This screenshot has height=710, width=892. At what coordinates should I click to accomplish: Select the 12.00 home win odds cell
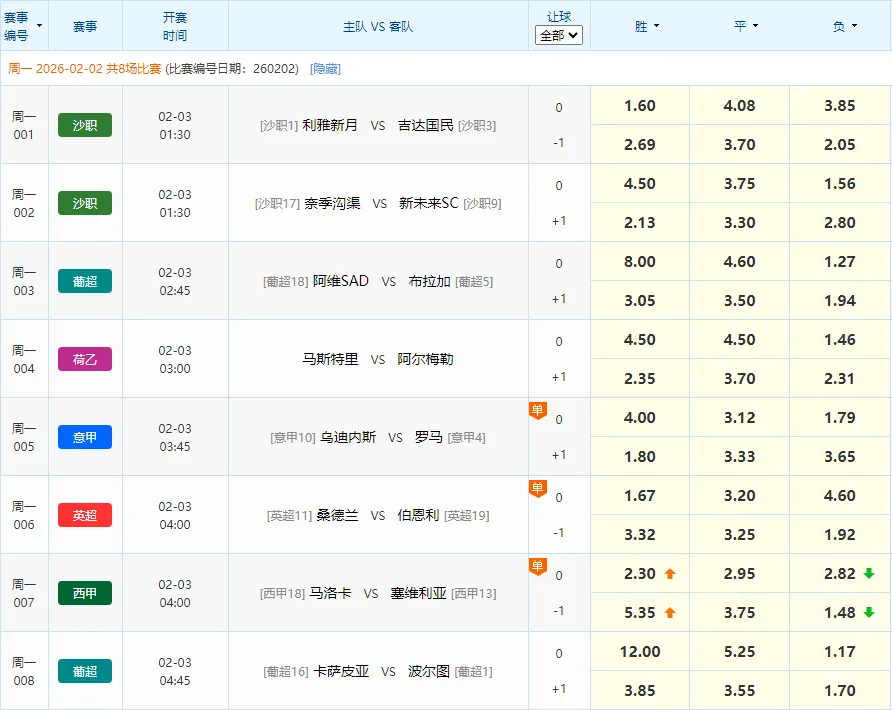pos(639,651)
